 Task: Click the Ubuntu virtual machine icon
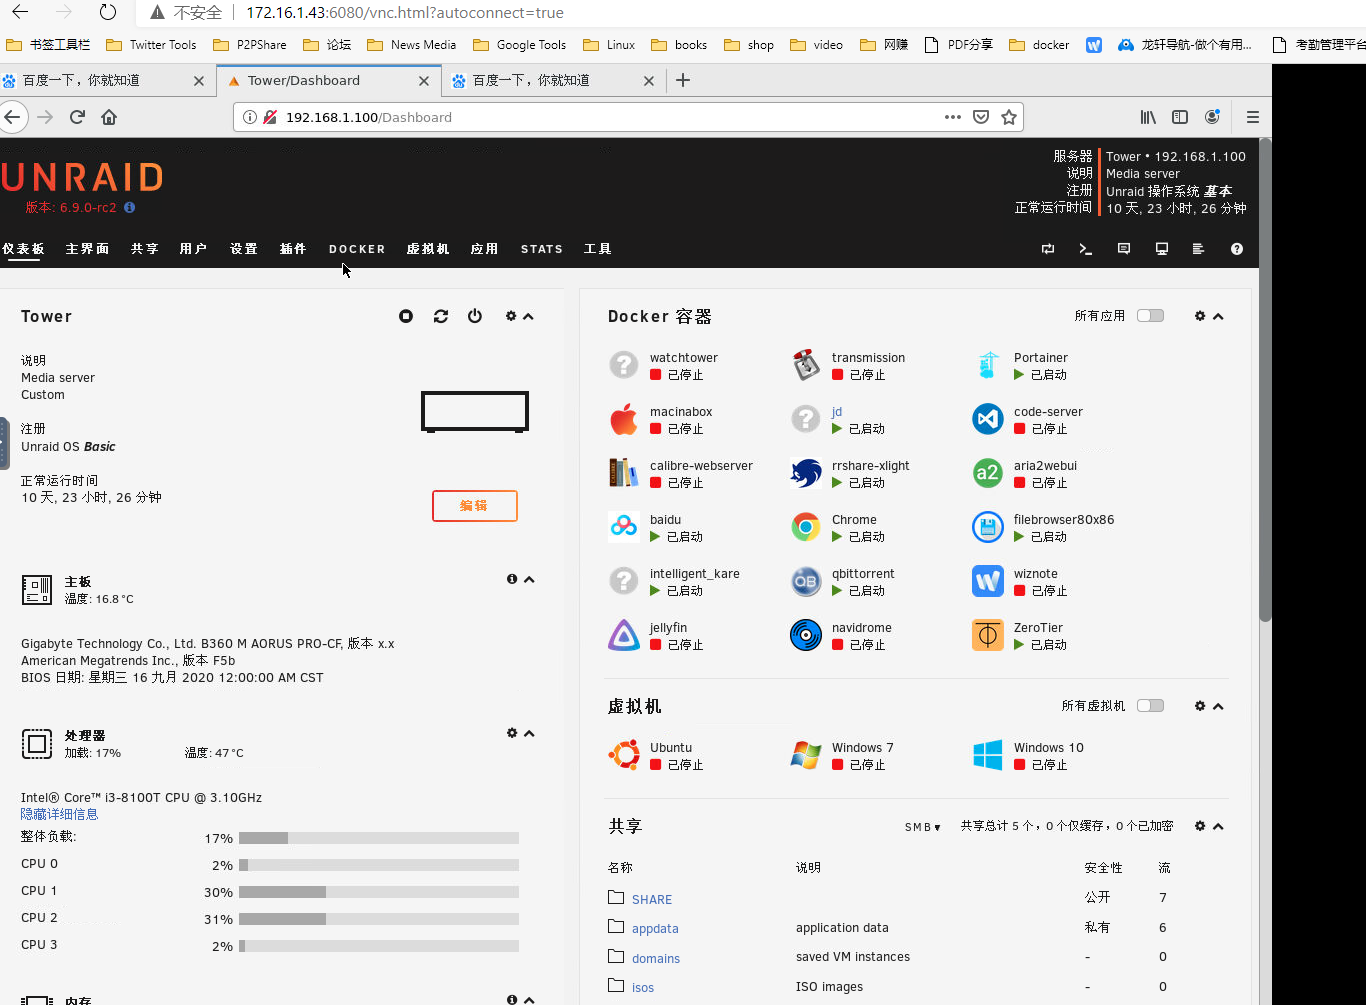pyautogui.click(x=624, y=755)
